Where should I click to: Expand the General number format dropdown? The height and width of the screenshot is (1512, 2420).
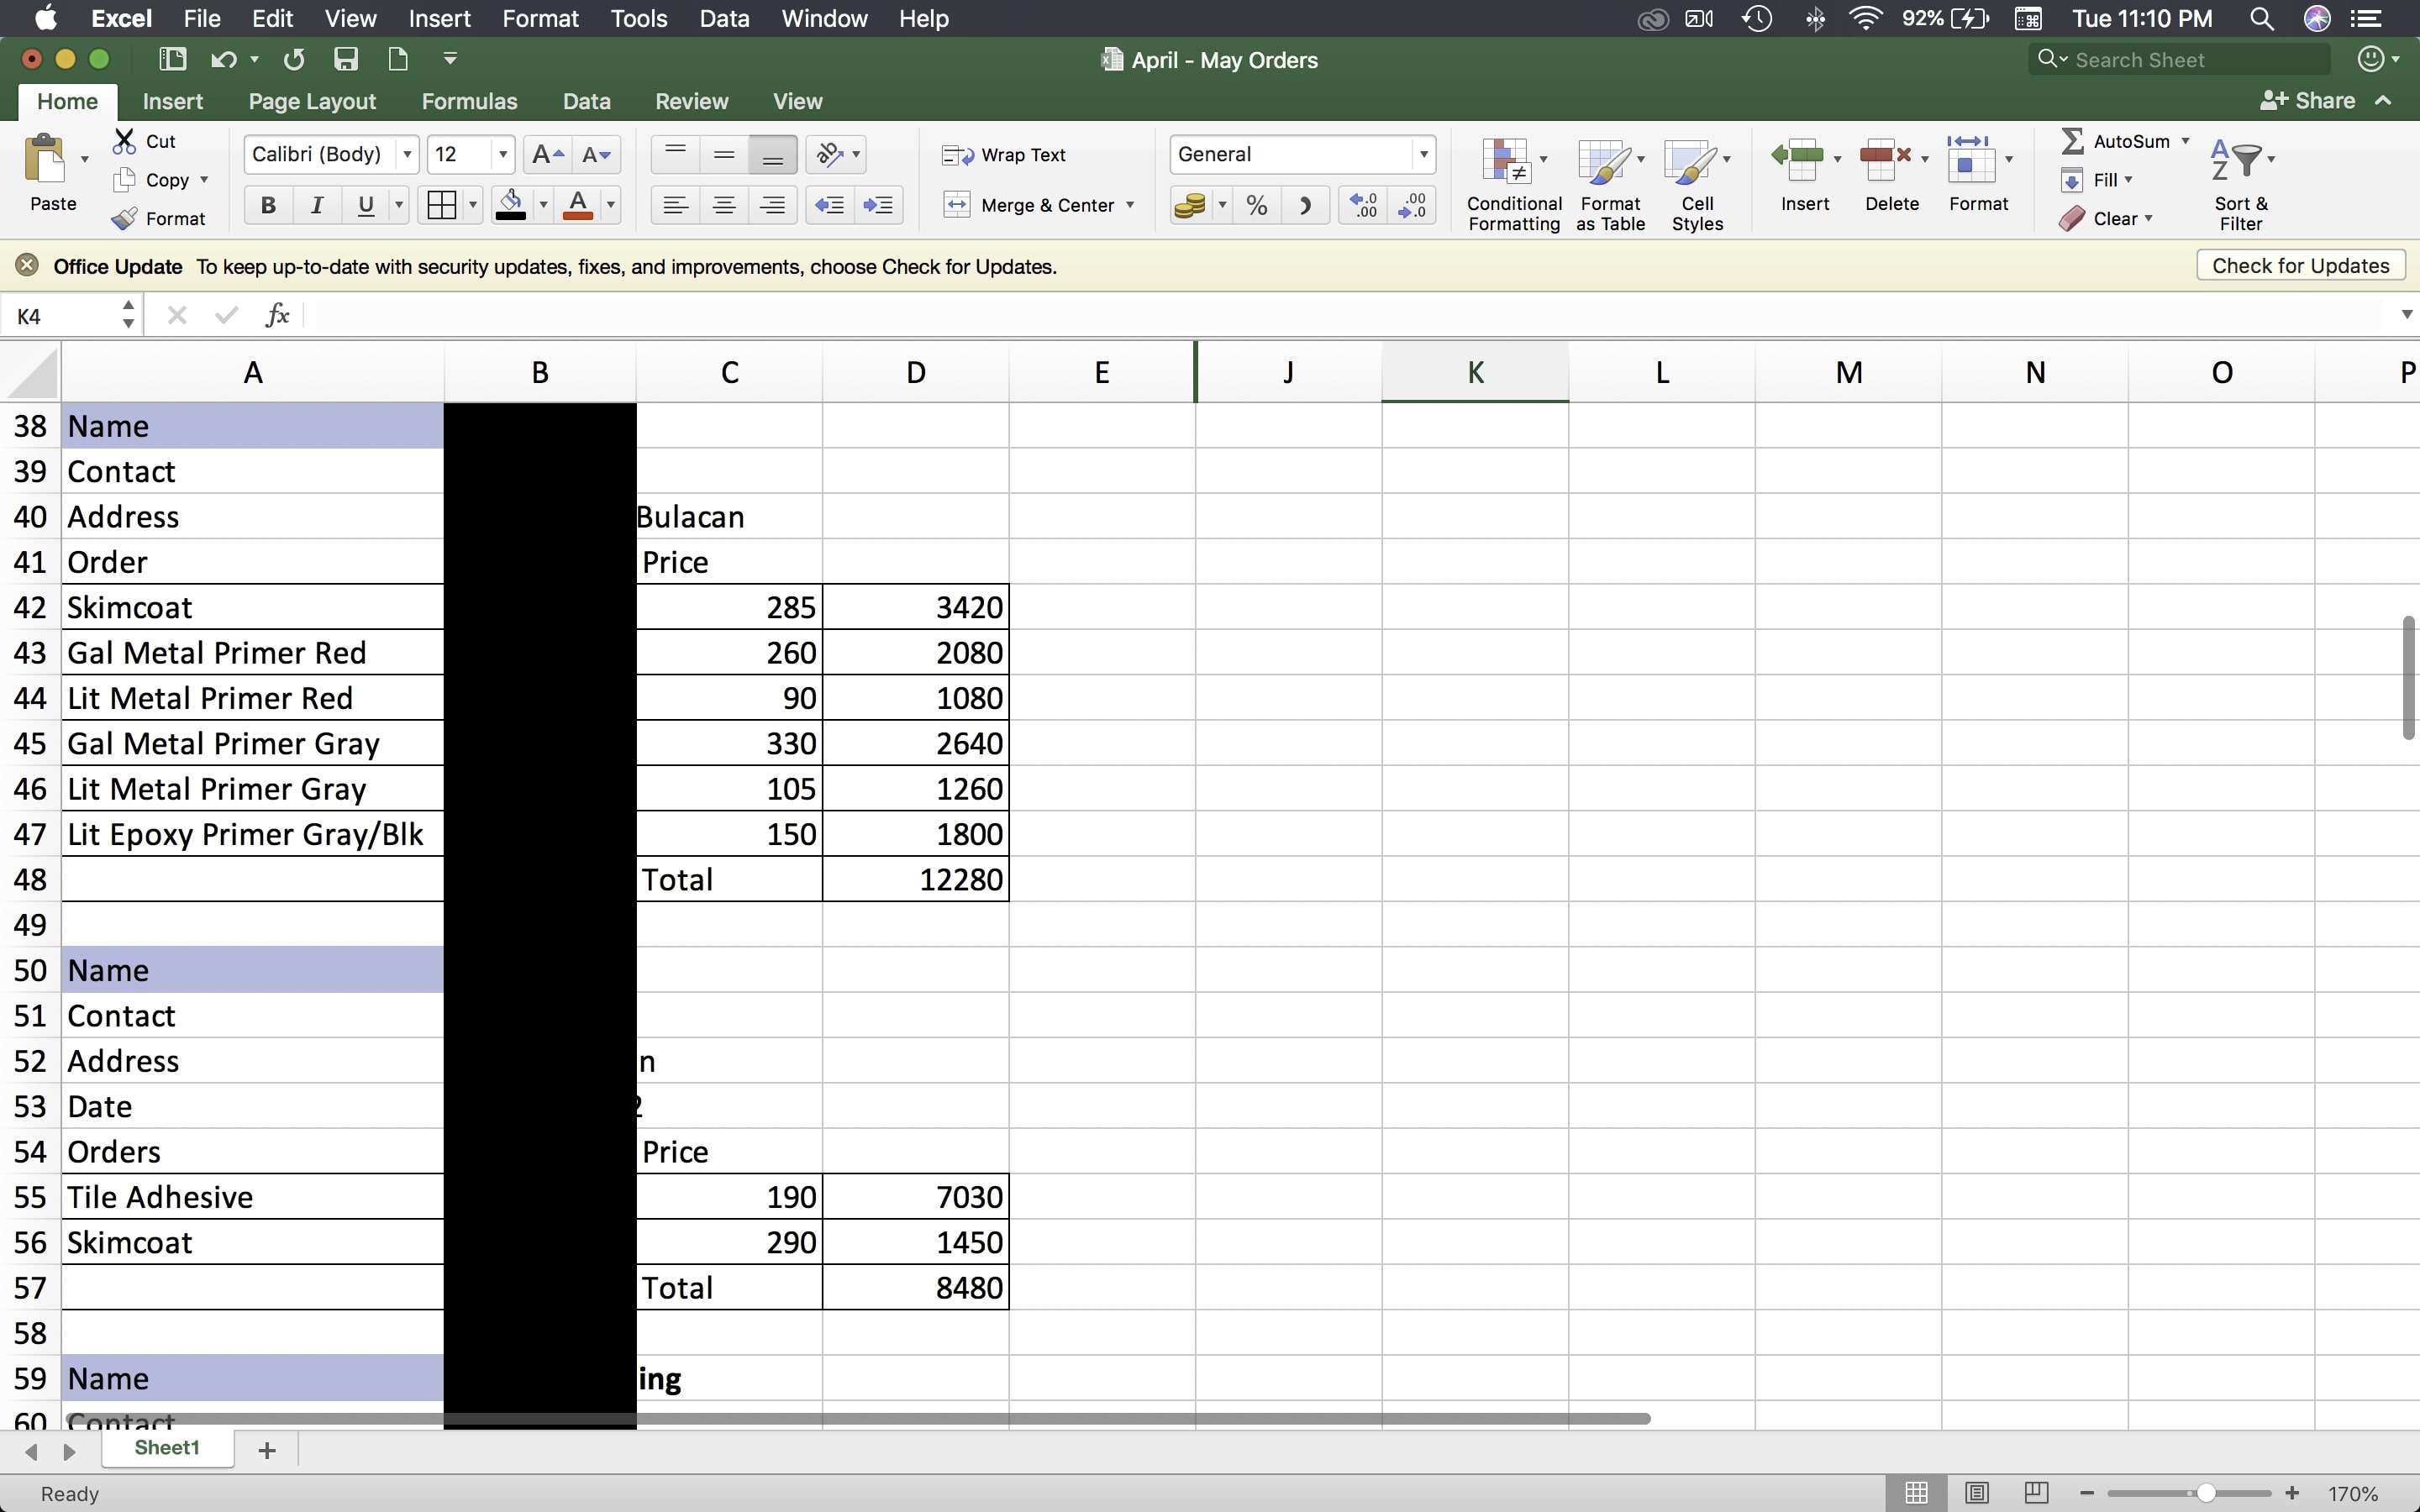click(x=1423, y=154)
